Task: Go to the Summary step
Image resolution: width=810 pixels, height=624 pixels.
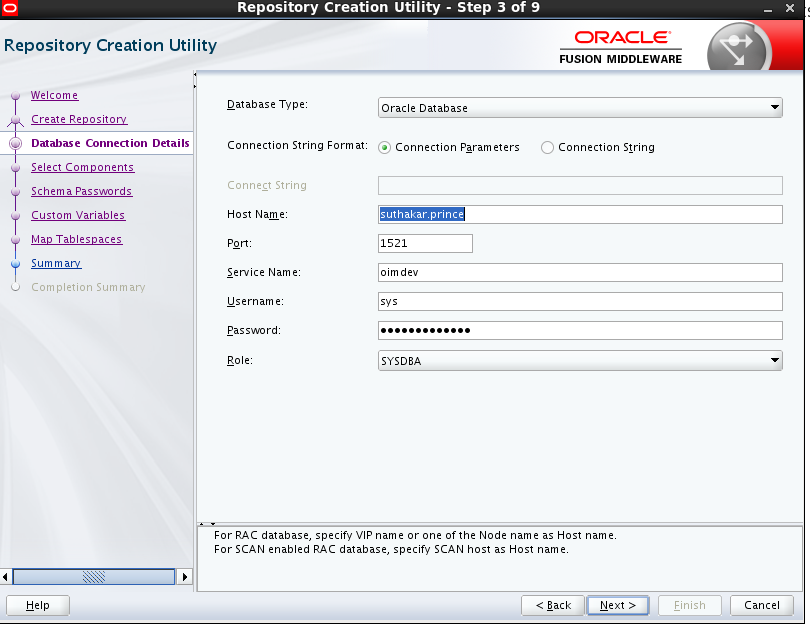Action: tap(56, 263)
